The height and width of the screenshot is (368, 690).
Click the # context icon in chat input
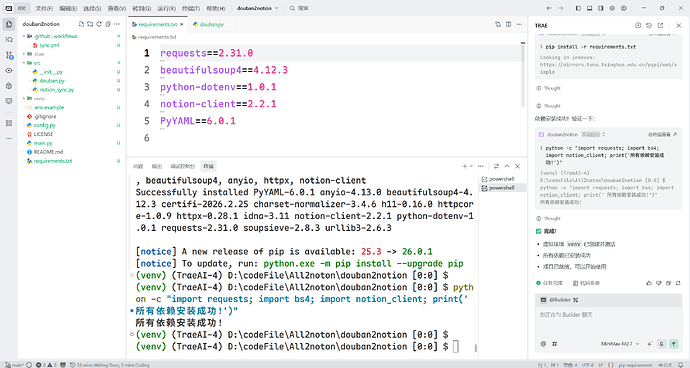pyautogui.click(x=554, y=344)
